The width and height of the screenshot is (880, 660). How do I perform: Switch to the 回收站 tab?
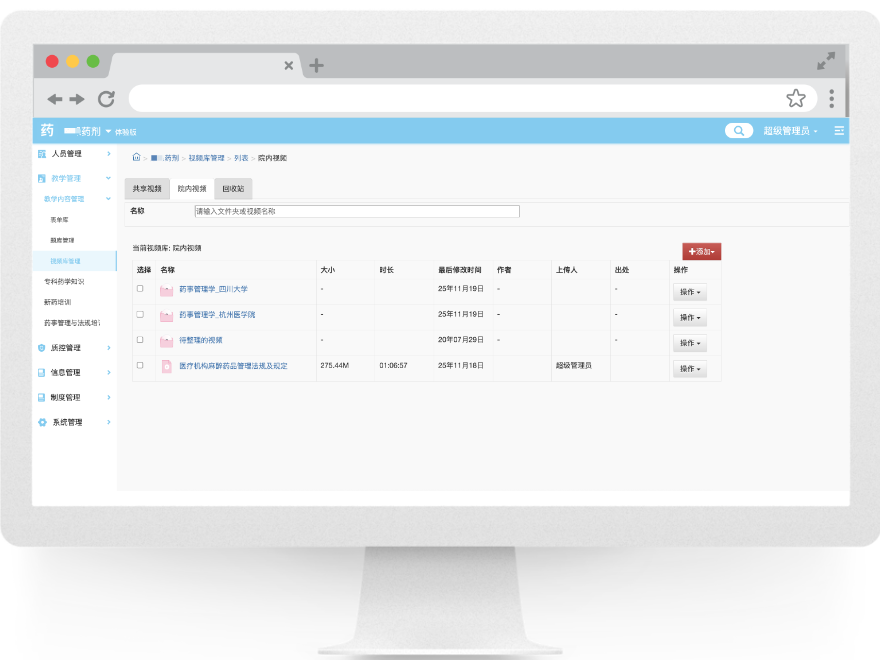pos(233,188)
